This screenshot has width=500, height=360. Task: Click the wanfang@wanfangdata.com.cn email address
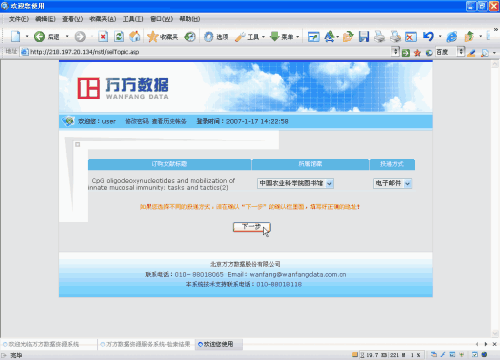click(x=298, y=275)
